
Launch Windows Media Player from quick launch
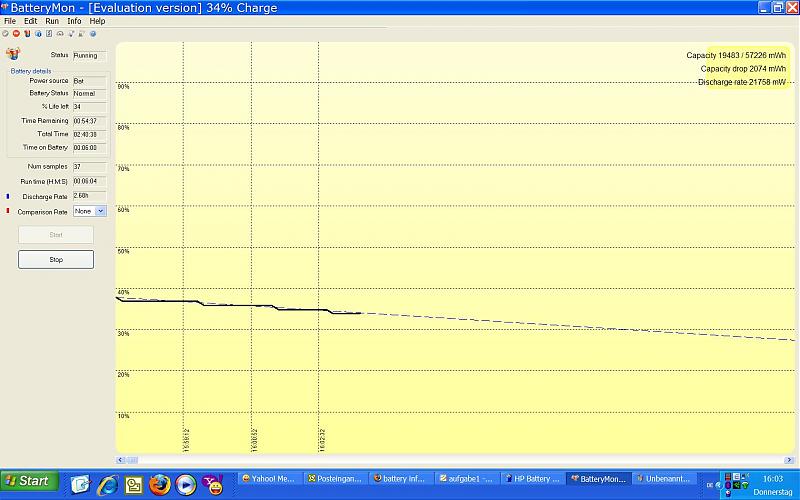click(186, 485)
